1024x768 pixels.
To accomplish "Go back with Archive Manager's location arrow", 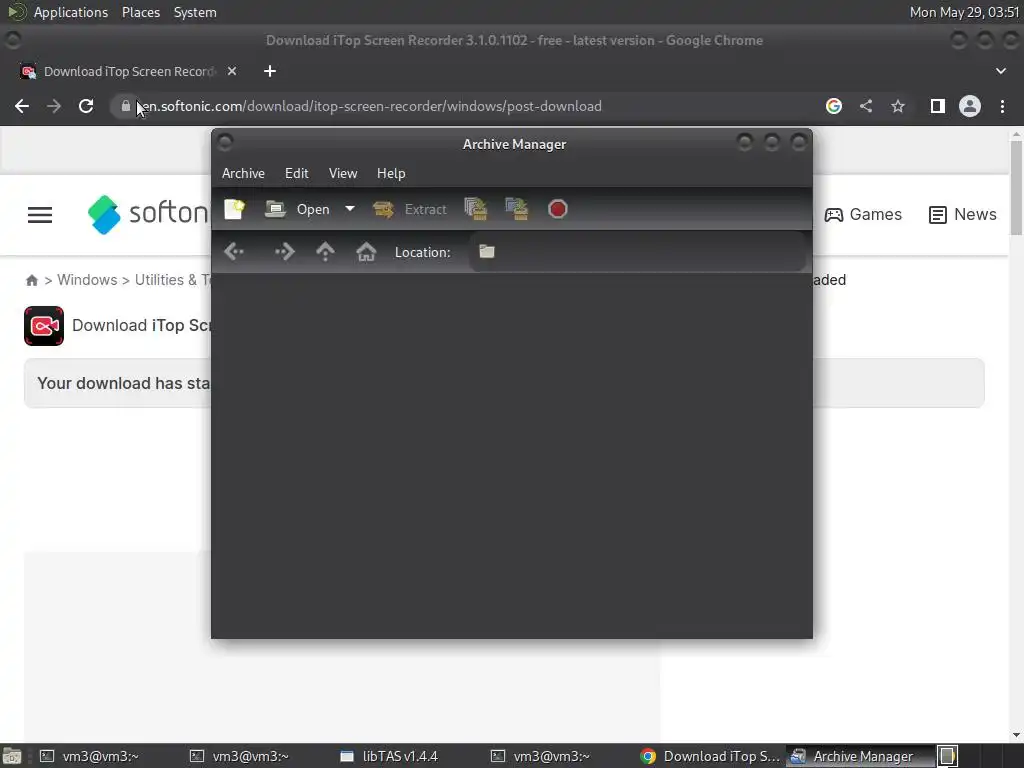I will click(234, 252).
